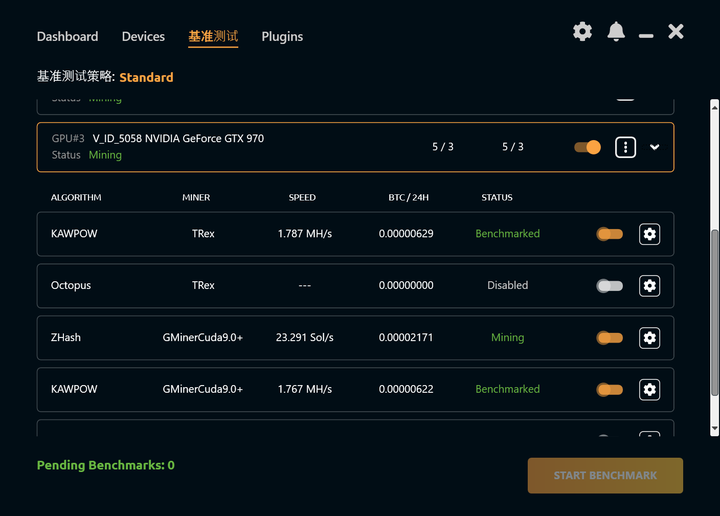Open the settings gear in top bar
Screen dimensions: 720x516
[x=582, y=32]
